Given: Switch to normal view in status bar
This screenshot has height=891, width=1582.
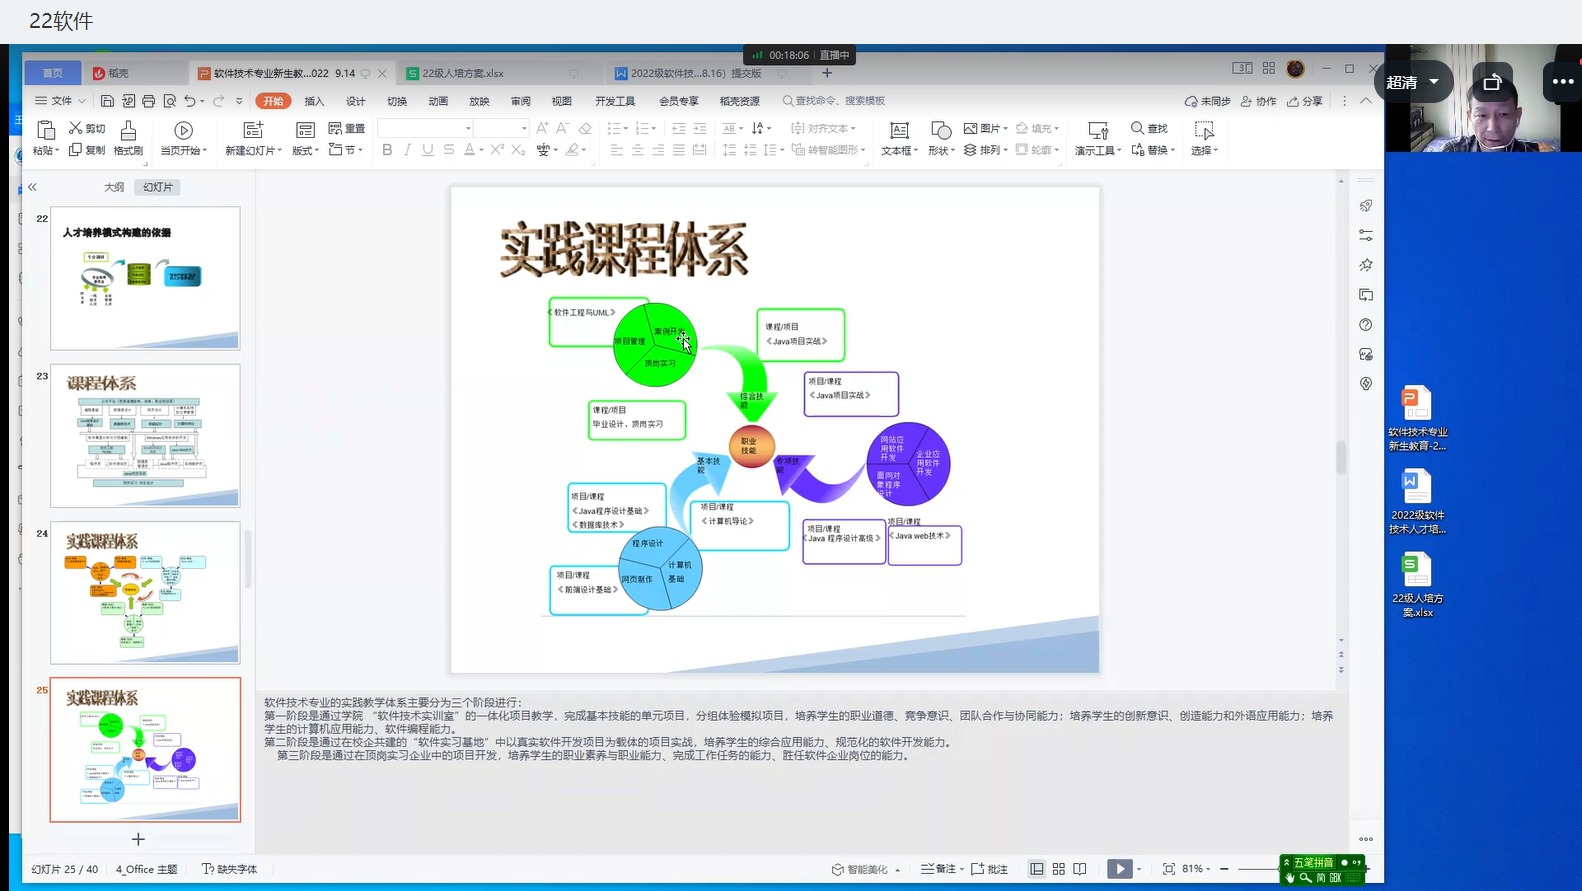Looking at the screenshot, I should pos(1037,869).
